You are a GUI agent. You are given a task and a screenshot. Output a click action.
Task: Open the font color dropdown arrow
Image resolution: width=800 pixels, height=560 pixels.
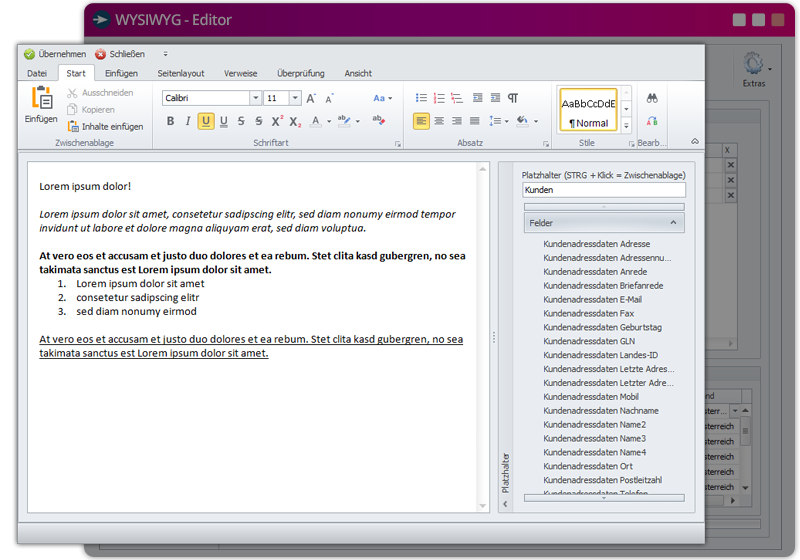pos(329,121)
